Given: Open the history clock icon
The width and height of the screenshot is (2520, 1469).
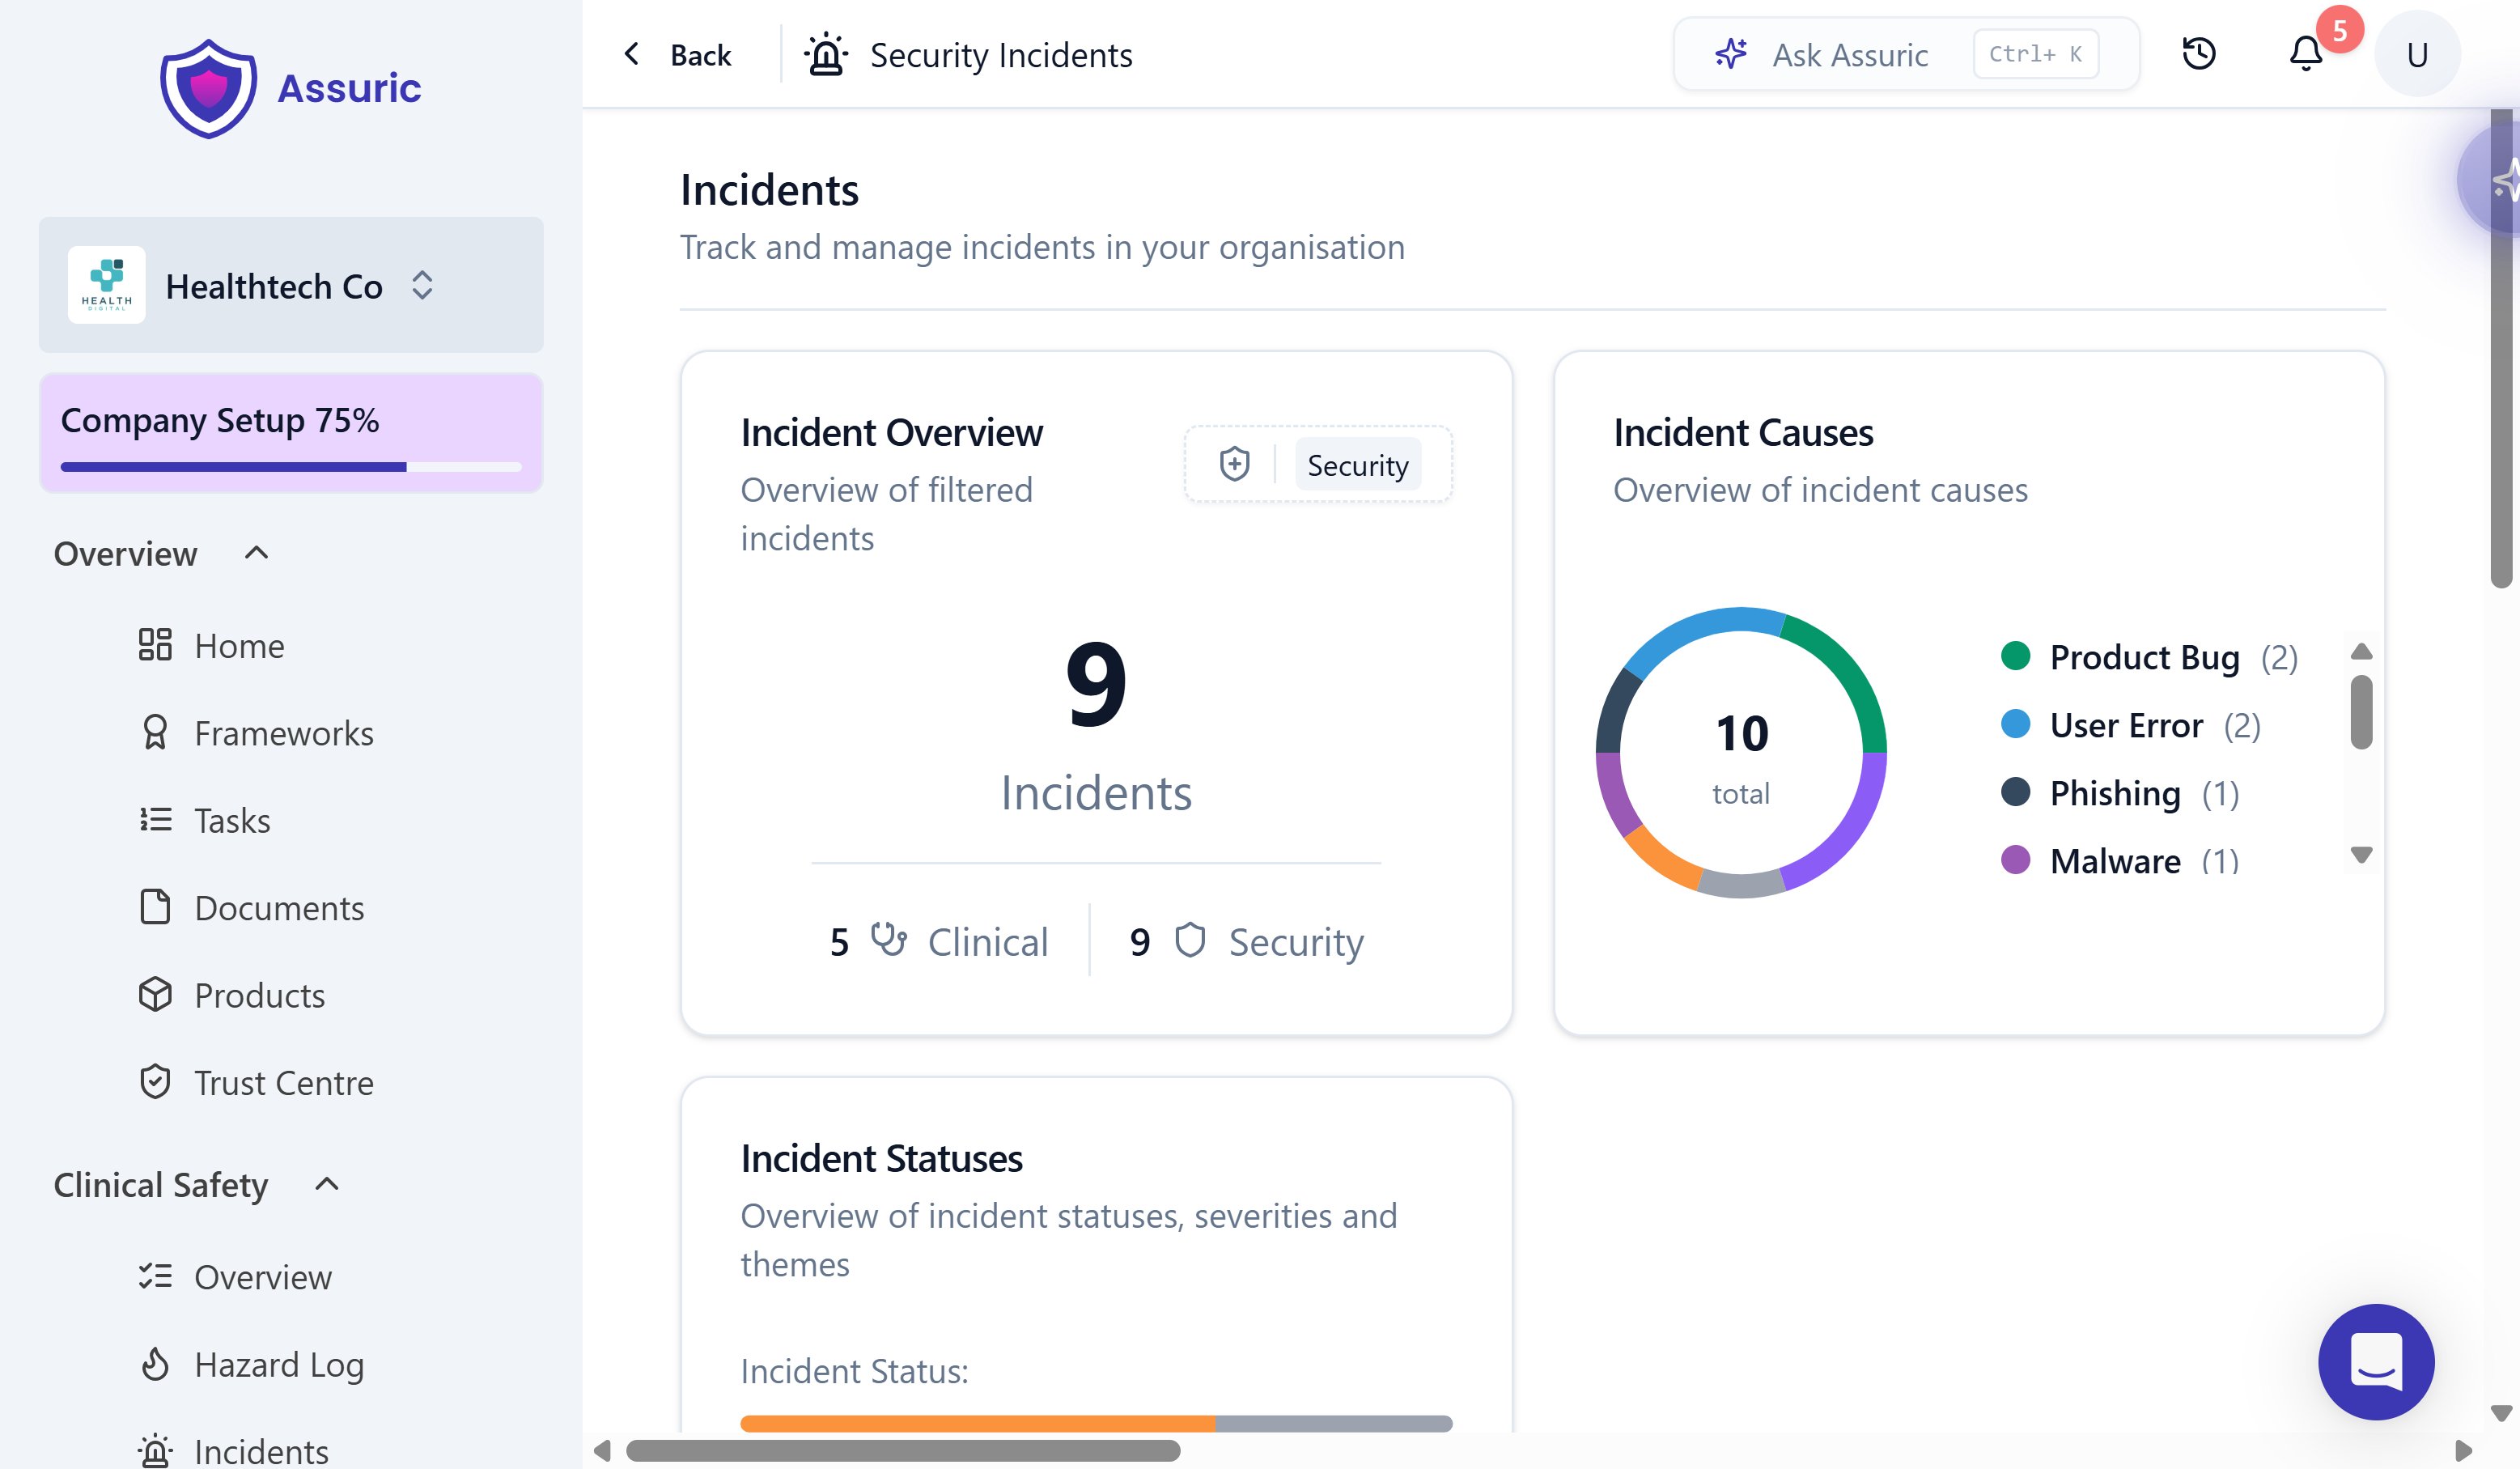Looking at the screenshot, I should [2198, 54].
